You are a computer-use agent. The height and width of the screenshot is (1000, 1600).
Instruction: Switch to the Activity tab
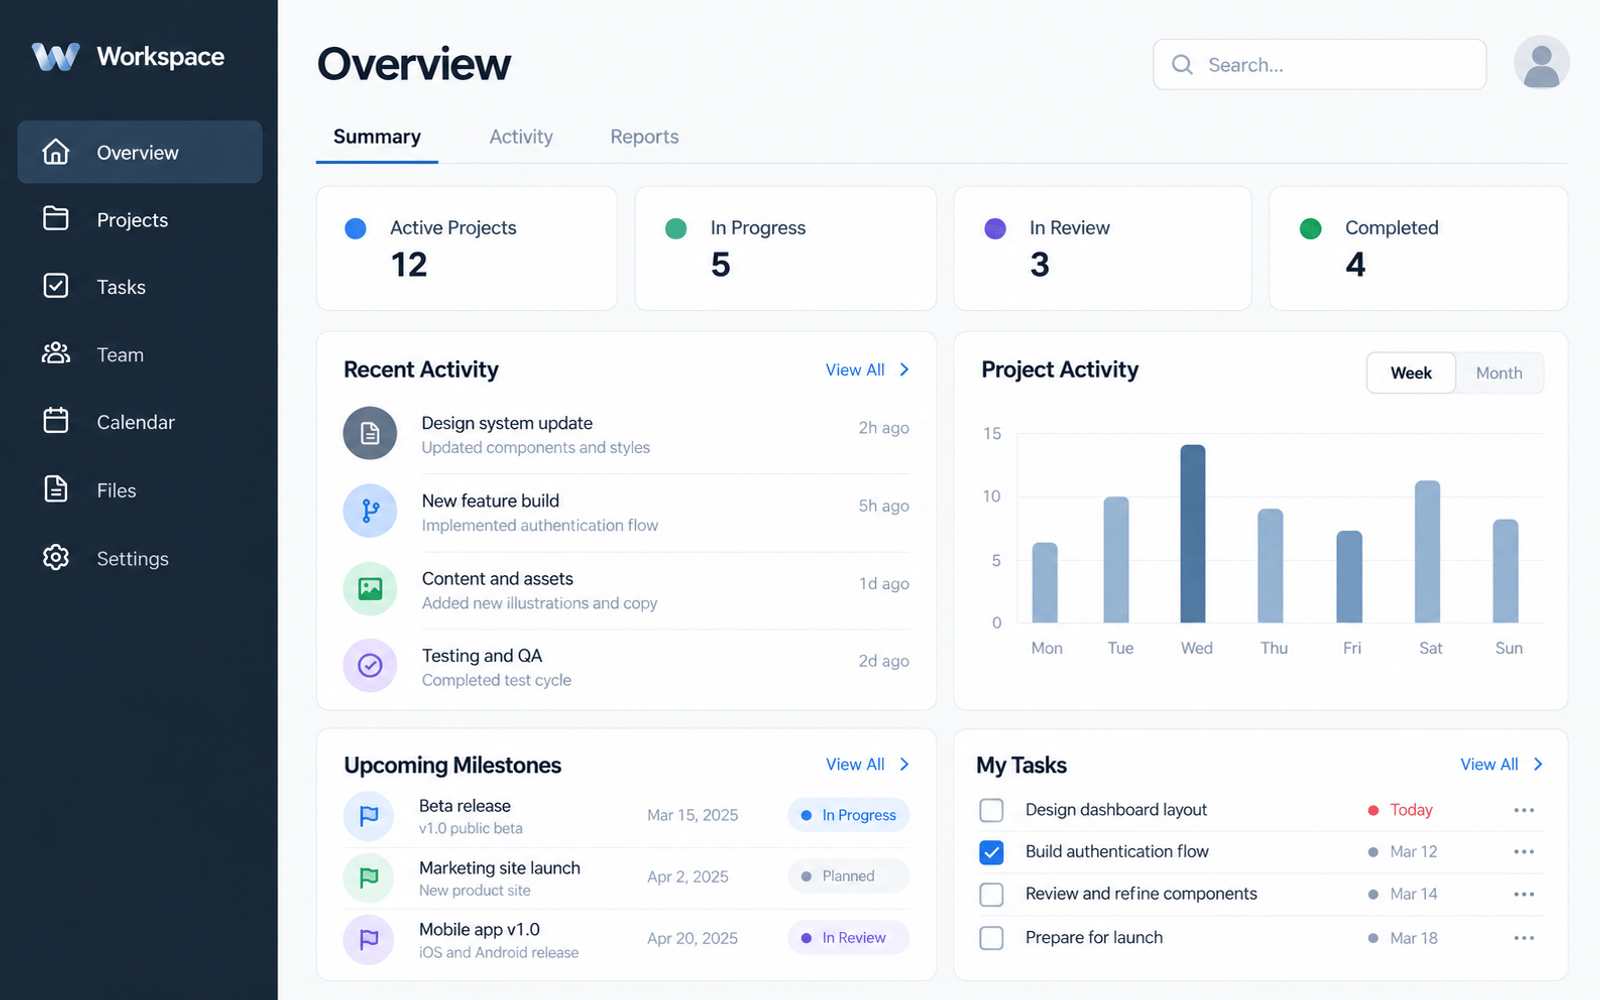pos(521,137)
